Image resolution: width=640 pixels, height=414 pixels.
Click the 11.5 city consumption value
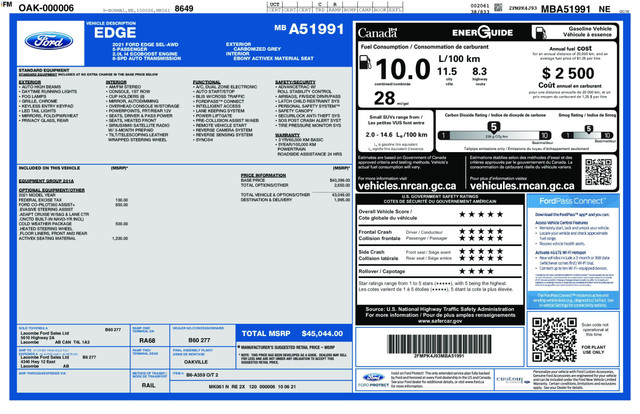[447, 72]
